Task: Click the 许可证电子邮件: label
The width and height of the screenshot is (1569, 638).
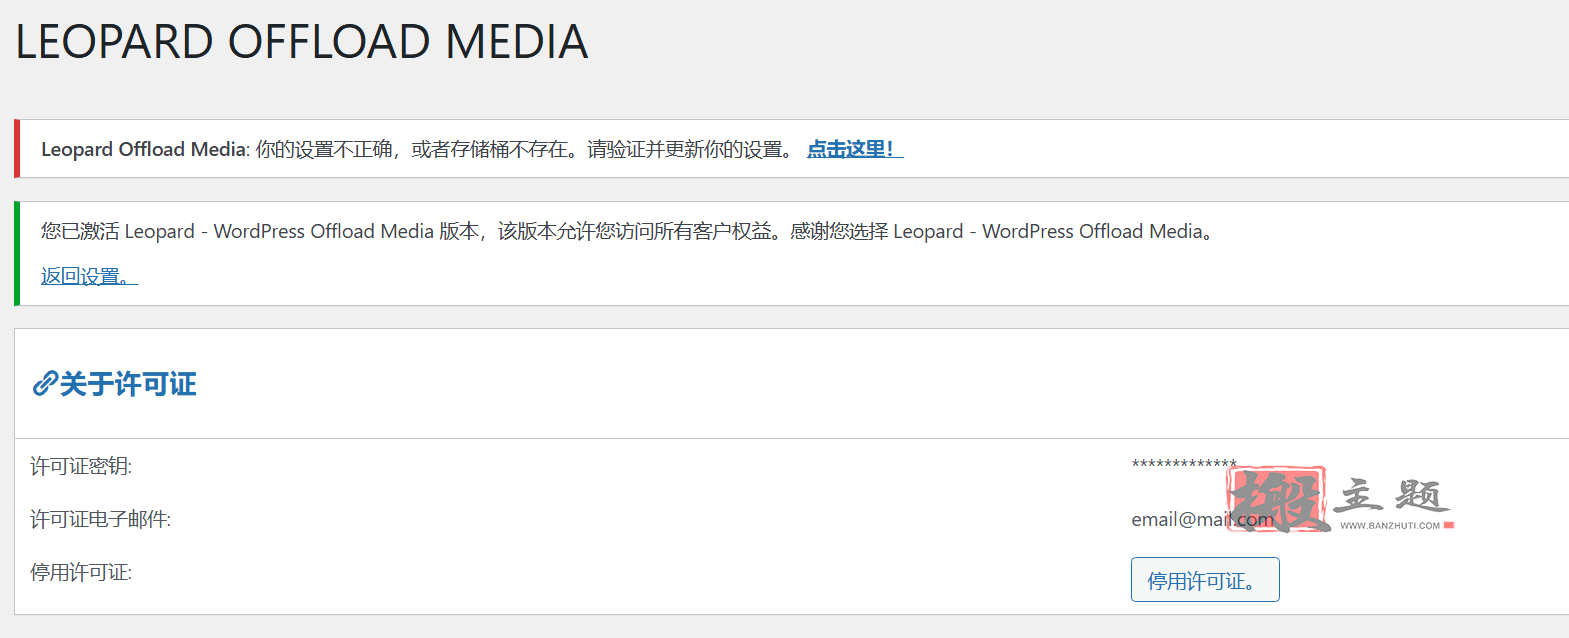Action: [100, 519]
